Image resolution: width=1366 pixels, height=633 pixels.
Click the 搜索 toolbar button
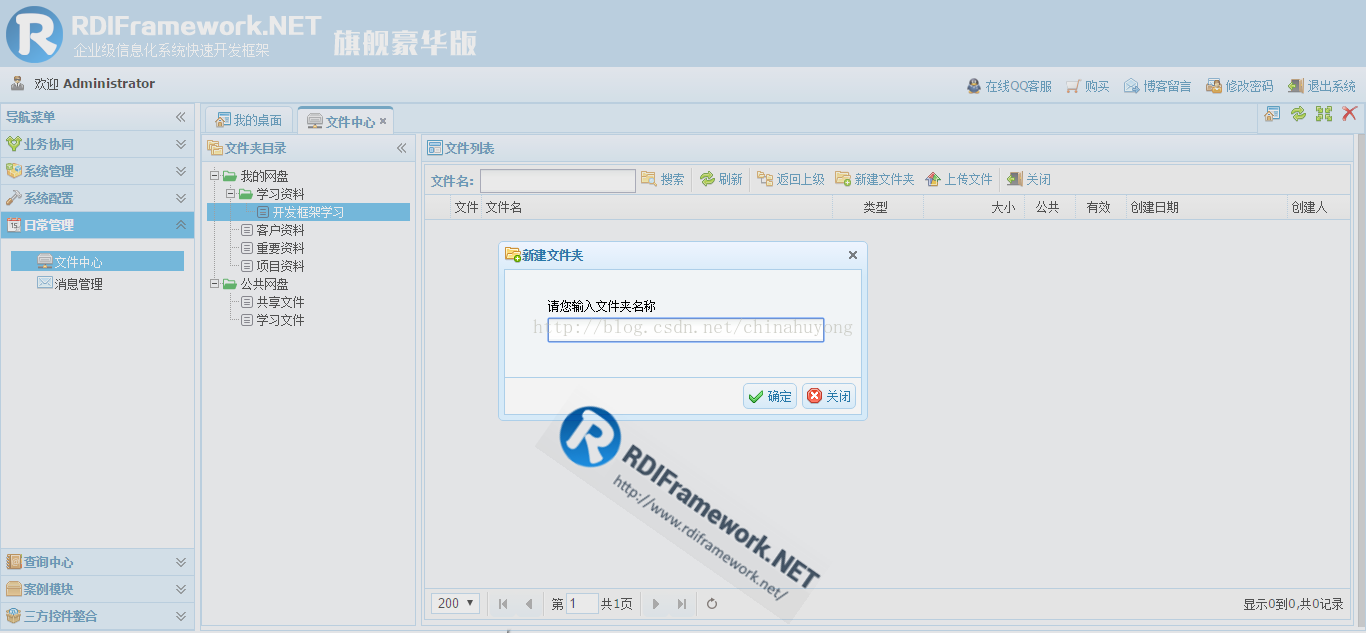[x=663, y=179]
